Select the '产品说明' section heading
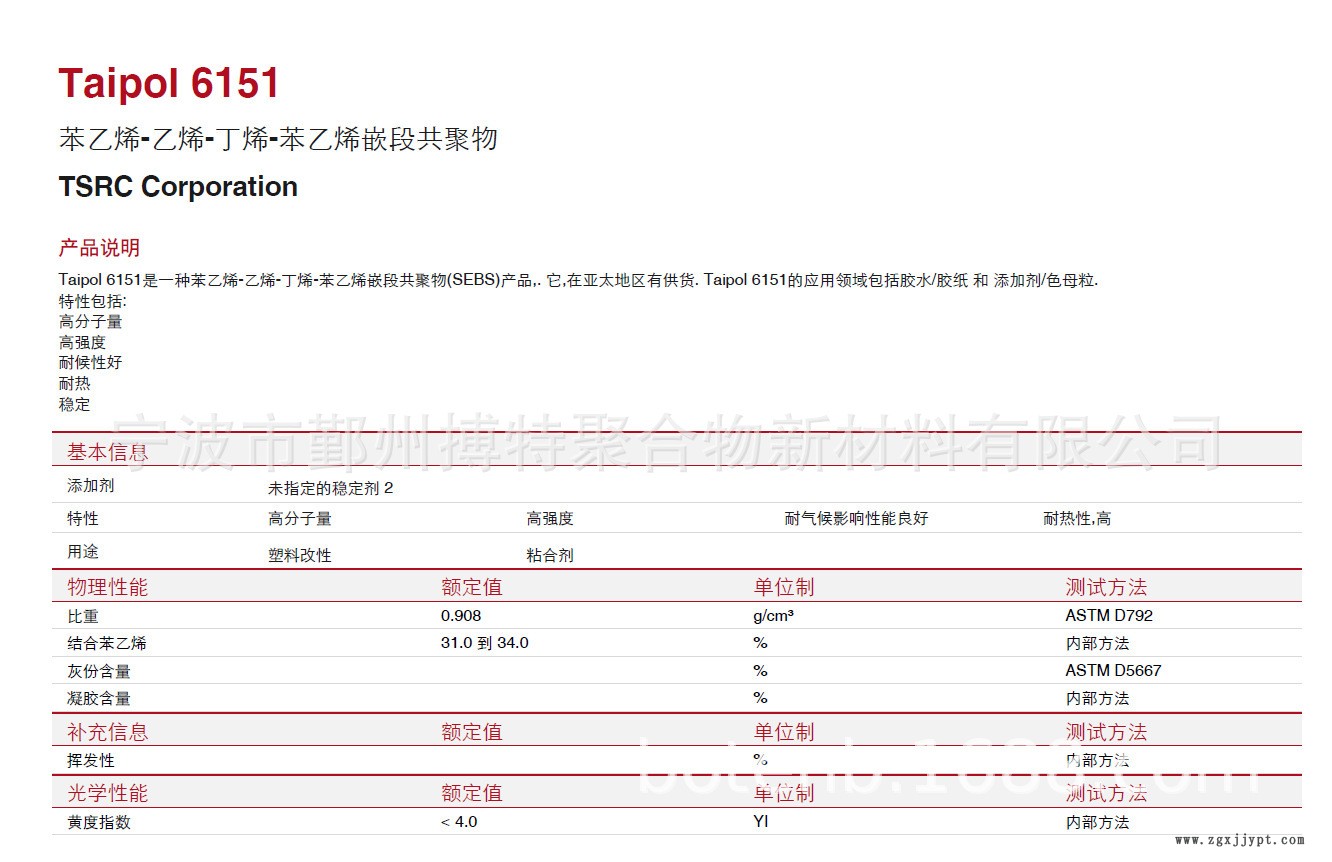 99,248
